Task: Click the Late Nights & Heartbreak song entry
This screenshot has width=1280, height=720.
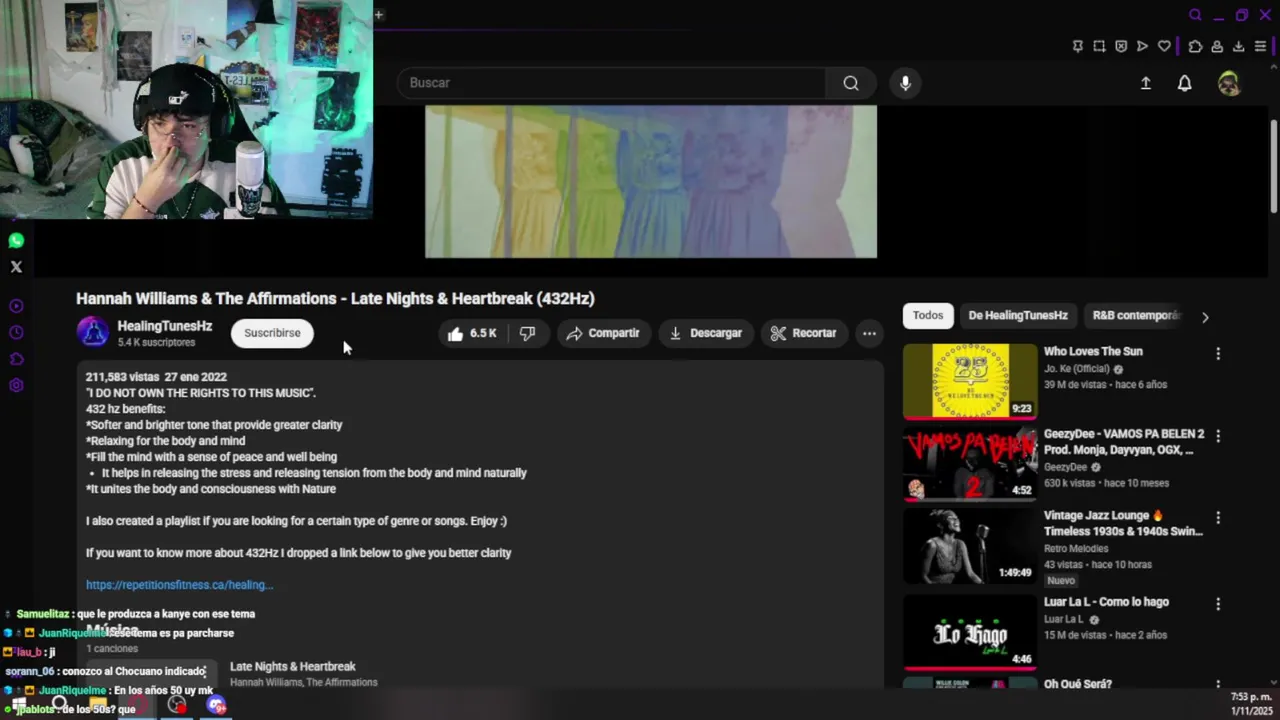Action: [x=304, y=674]
